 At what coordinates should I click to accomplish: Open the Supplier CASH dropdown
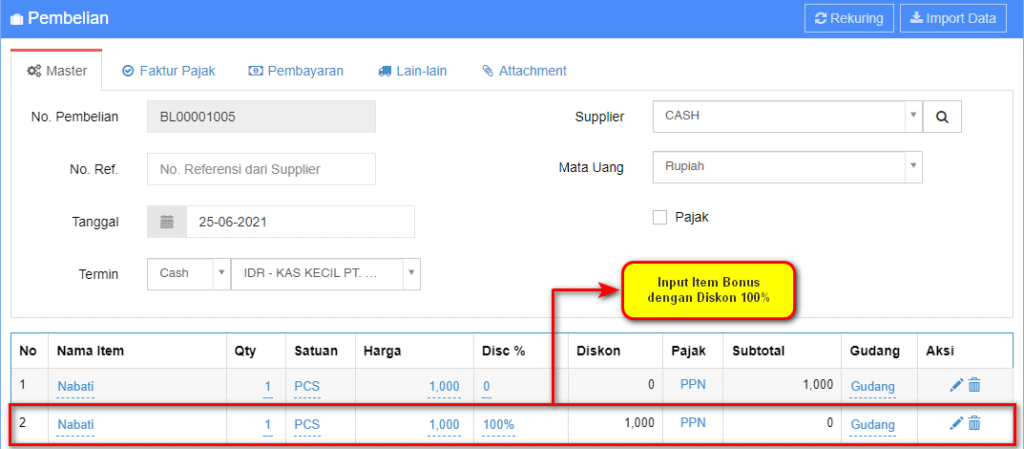pyautogui.click(x=786, y=116)
